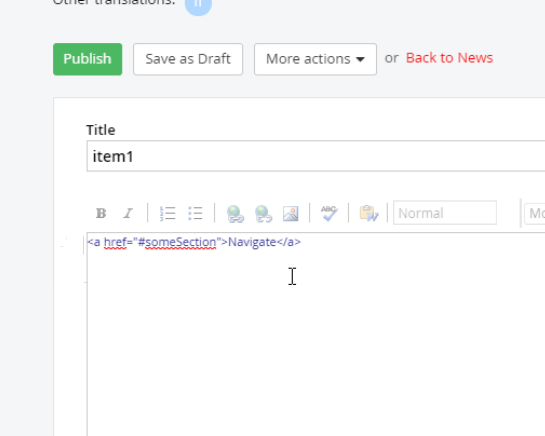
Task: Insert a bulleted list
Action: point(195,213)
